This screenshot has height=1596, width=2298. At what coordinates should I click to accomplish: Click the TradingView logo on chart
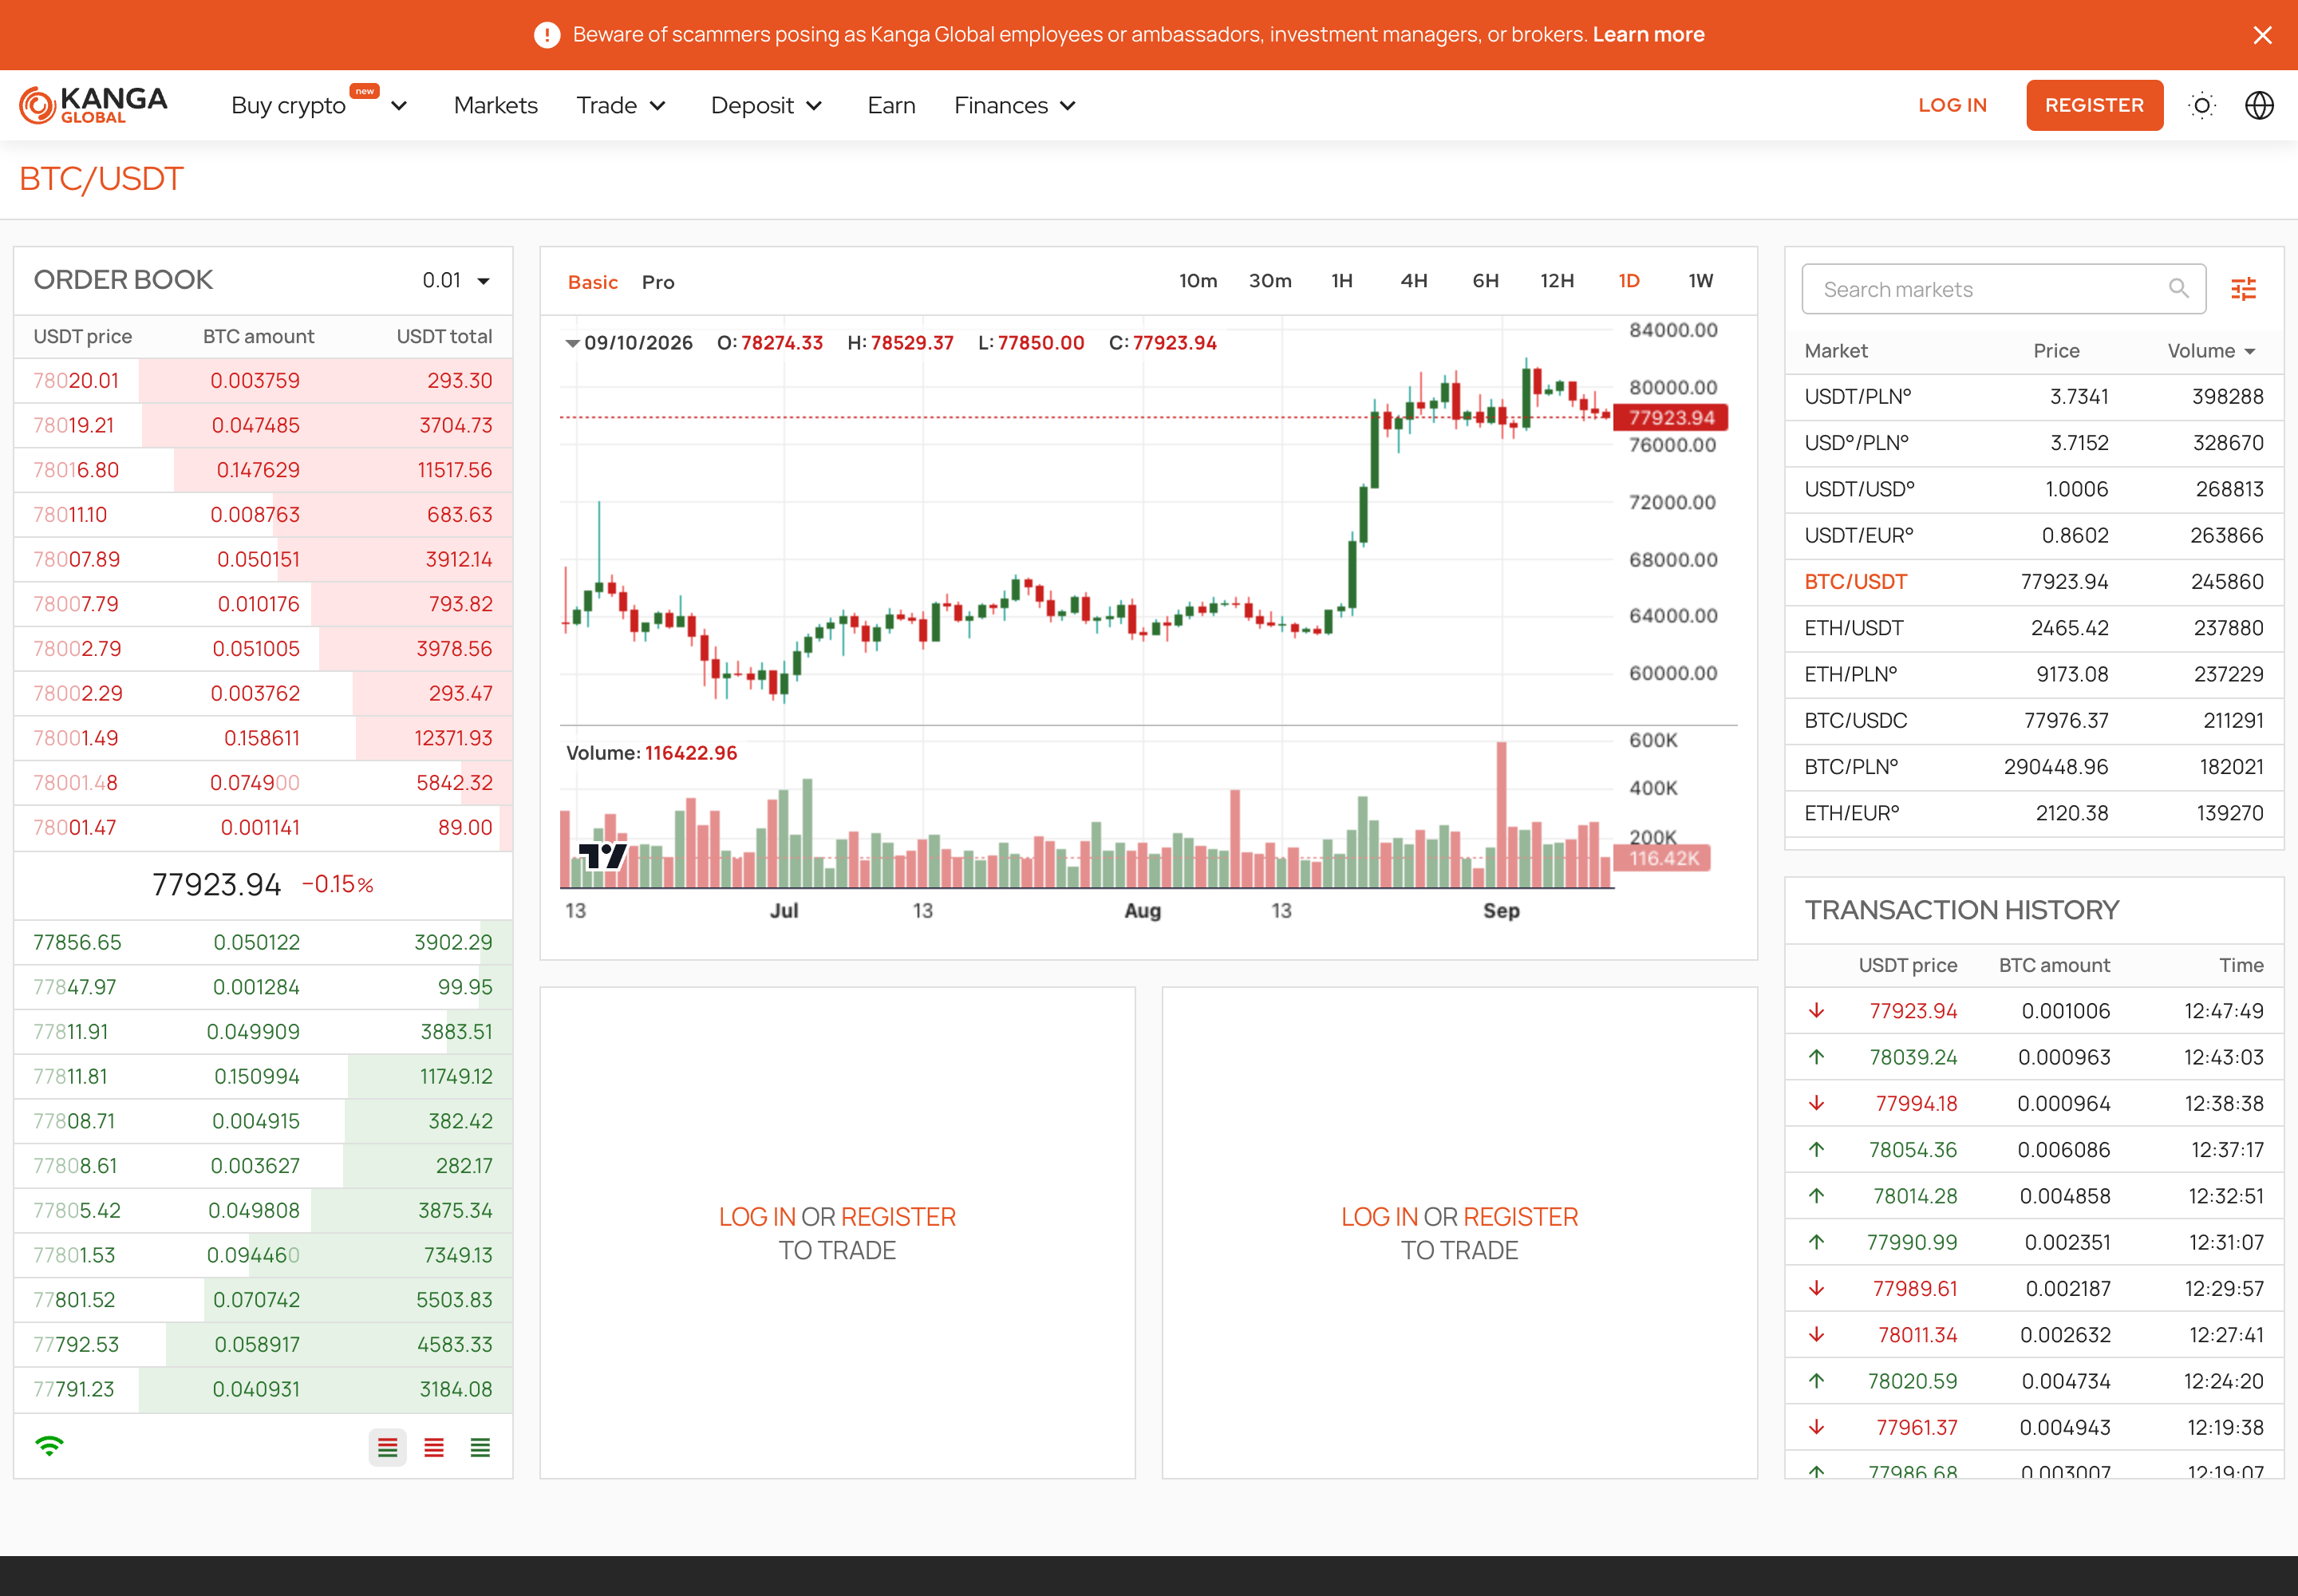click(602, 856)
